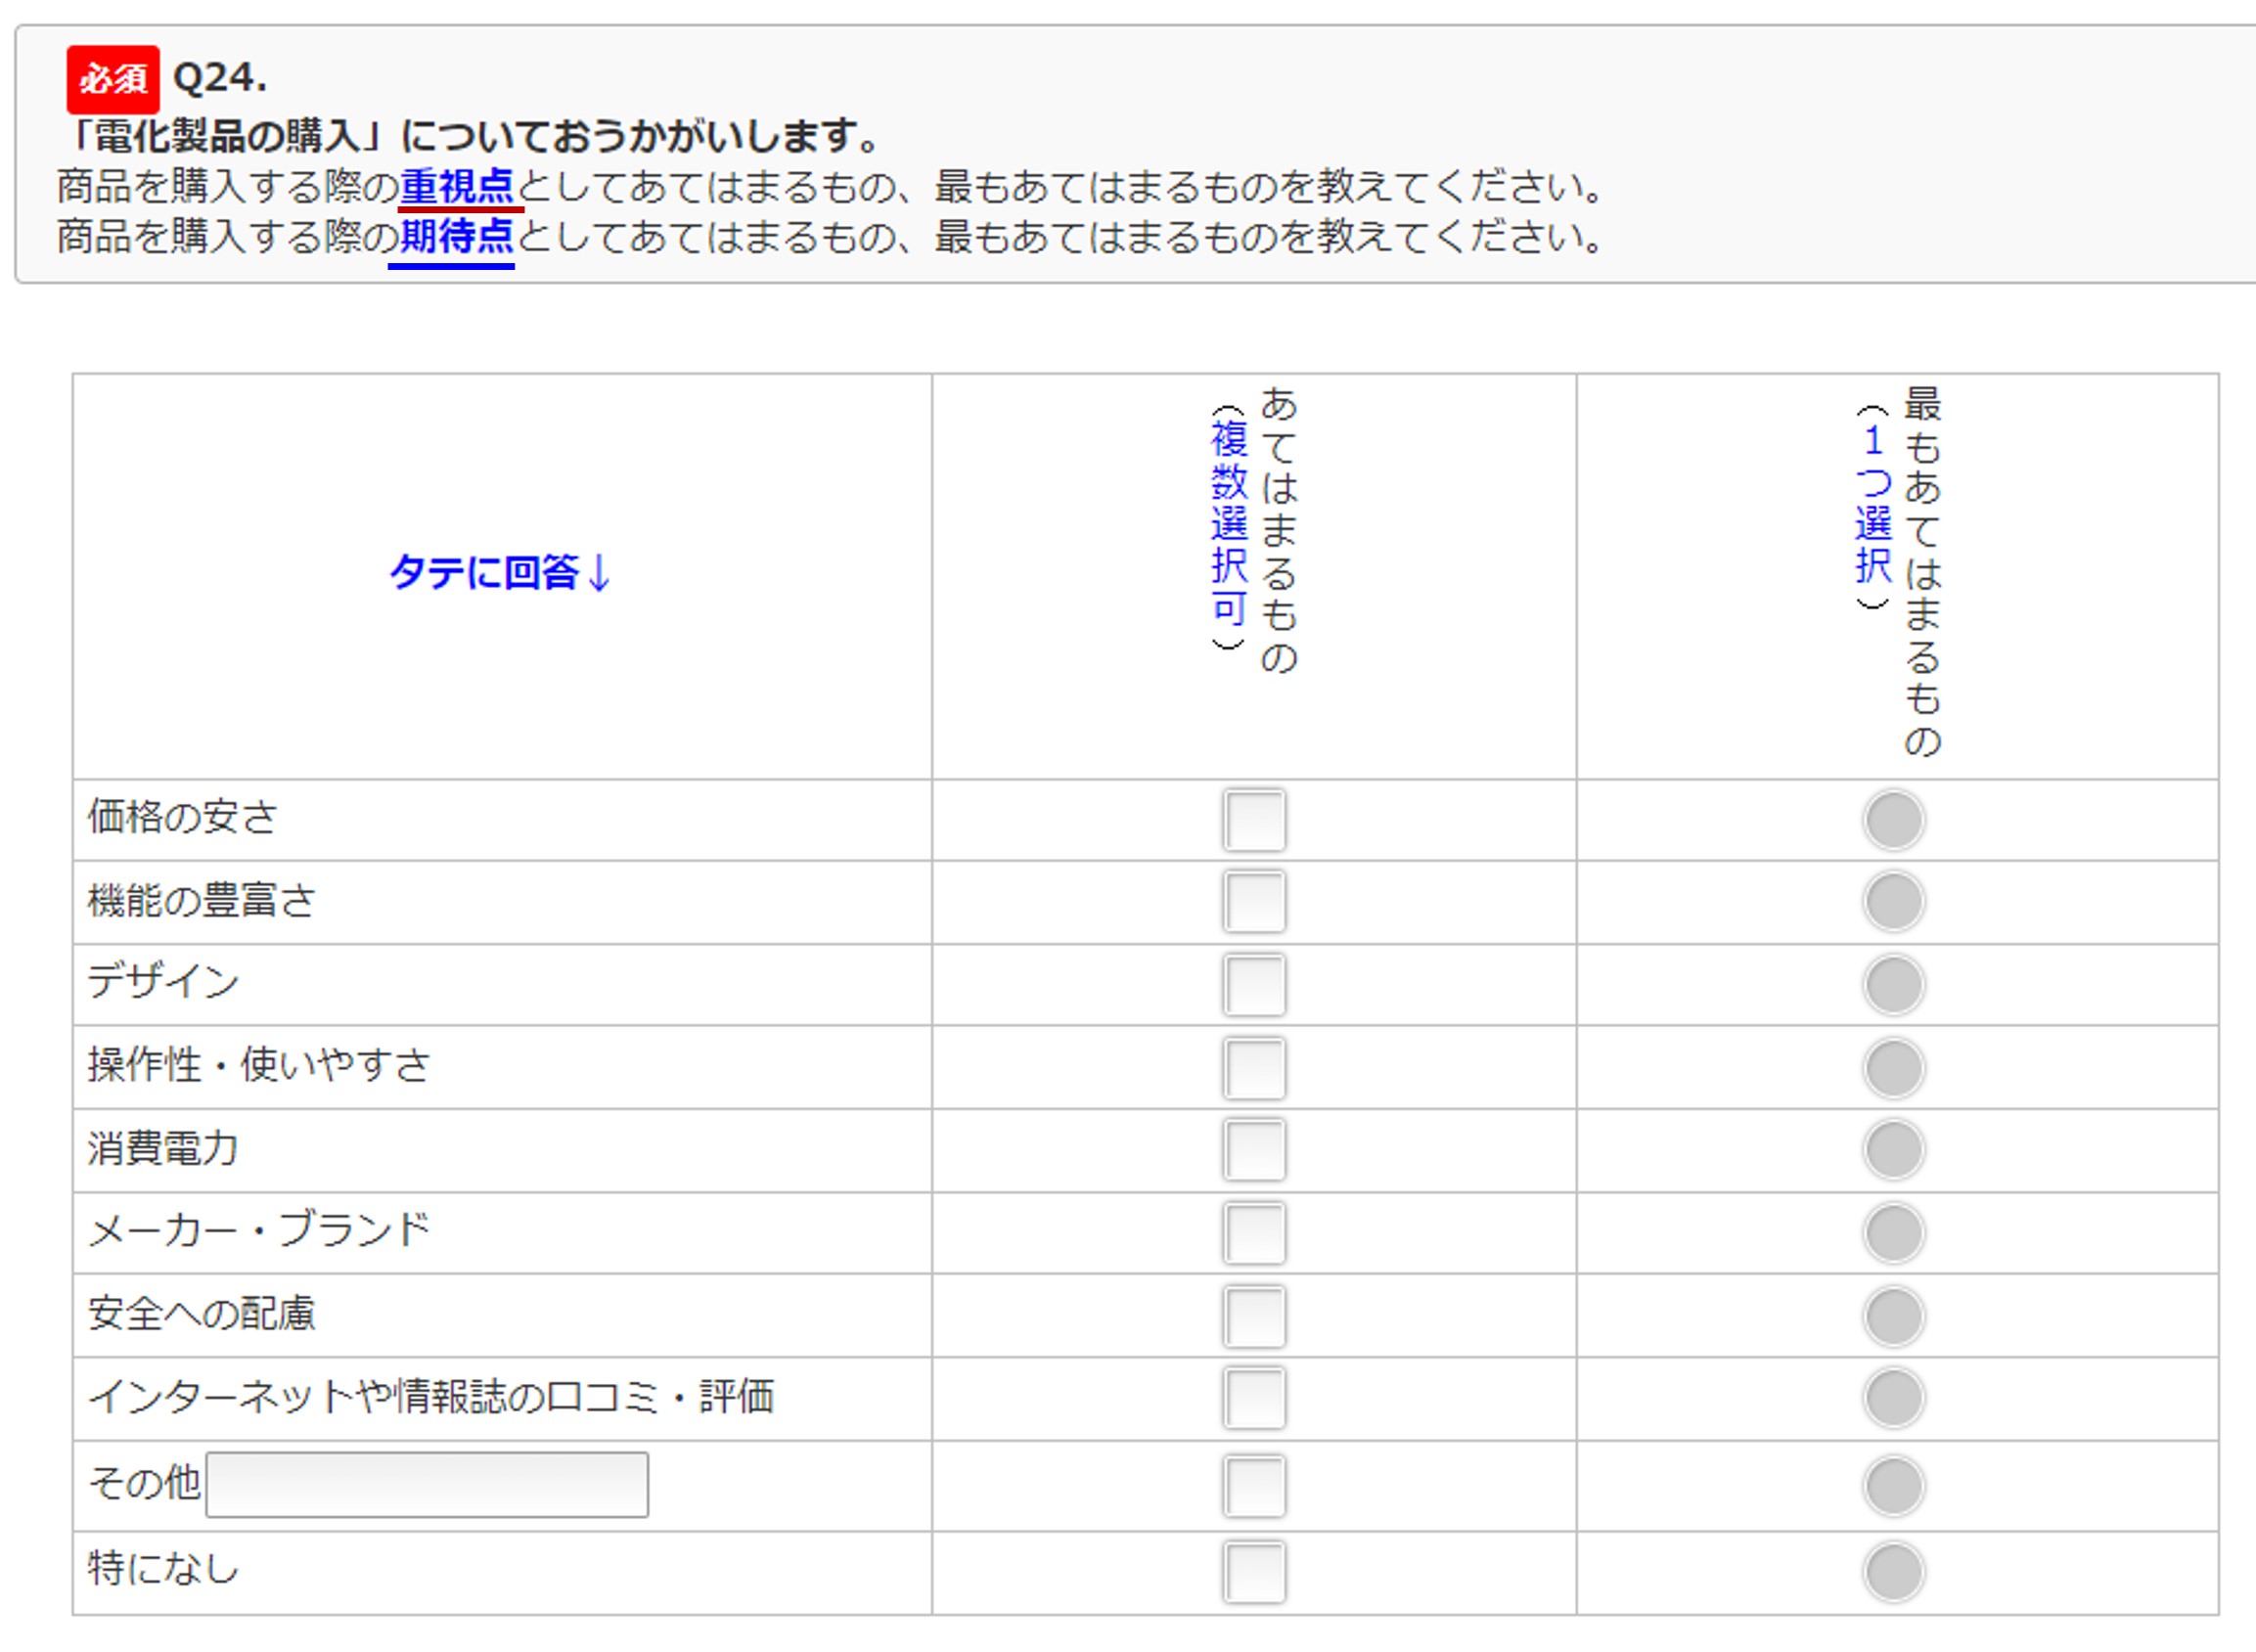Check the 機能の豊富さ checkbox
This screenshot has width=2256, height=1652.
pyautogui.click(x=1254, y=902)
